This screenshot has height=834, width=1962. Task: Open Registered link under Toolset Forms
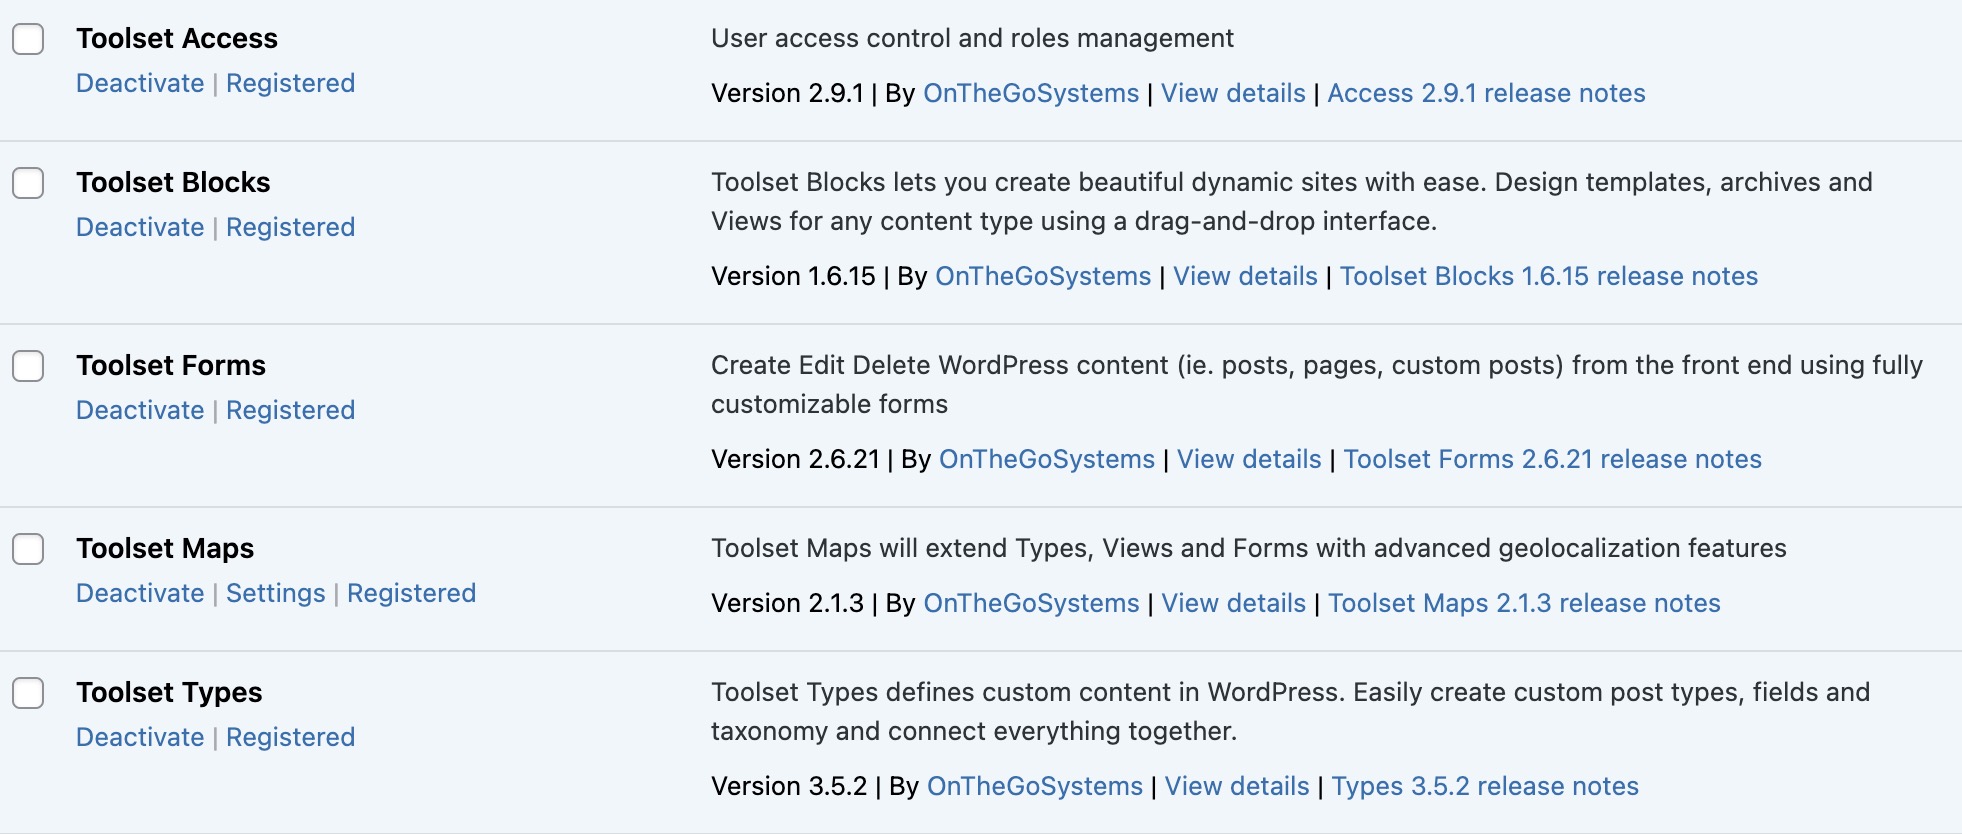pyautogui.click(x=290, y=410)
